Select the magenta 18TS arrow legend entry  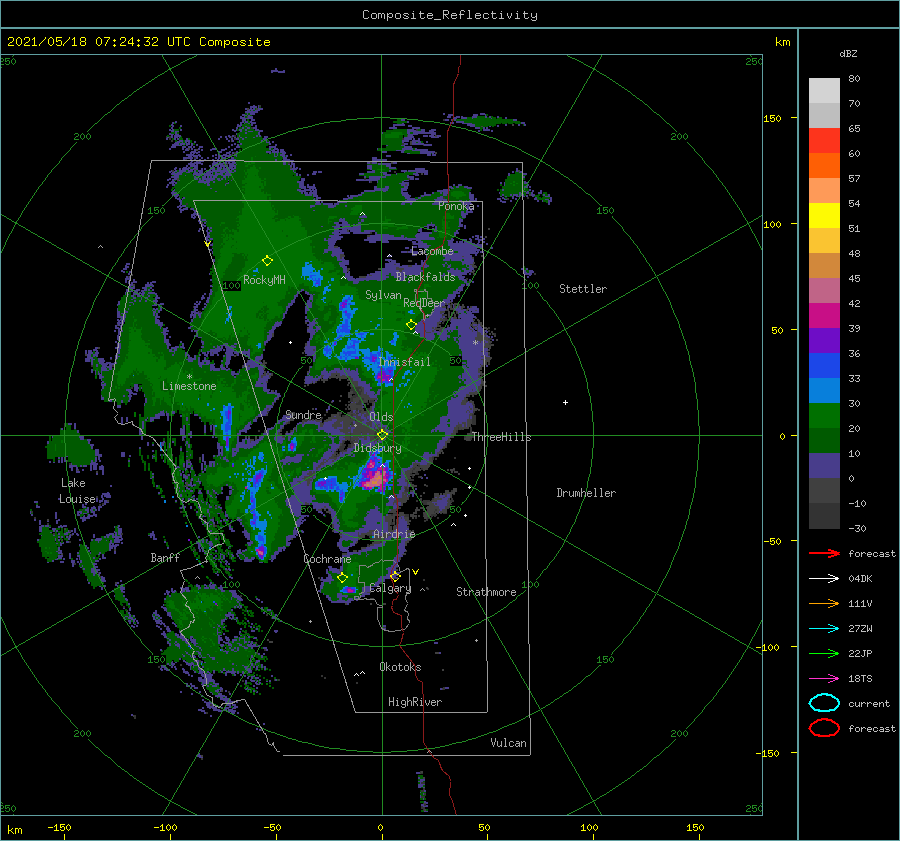824,678
